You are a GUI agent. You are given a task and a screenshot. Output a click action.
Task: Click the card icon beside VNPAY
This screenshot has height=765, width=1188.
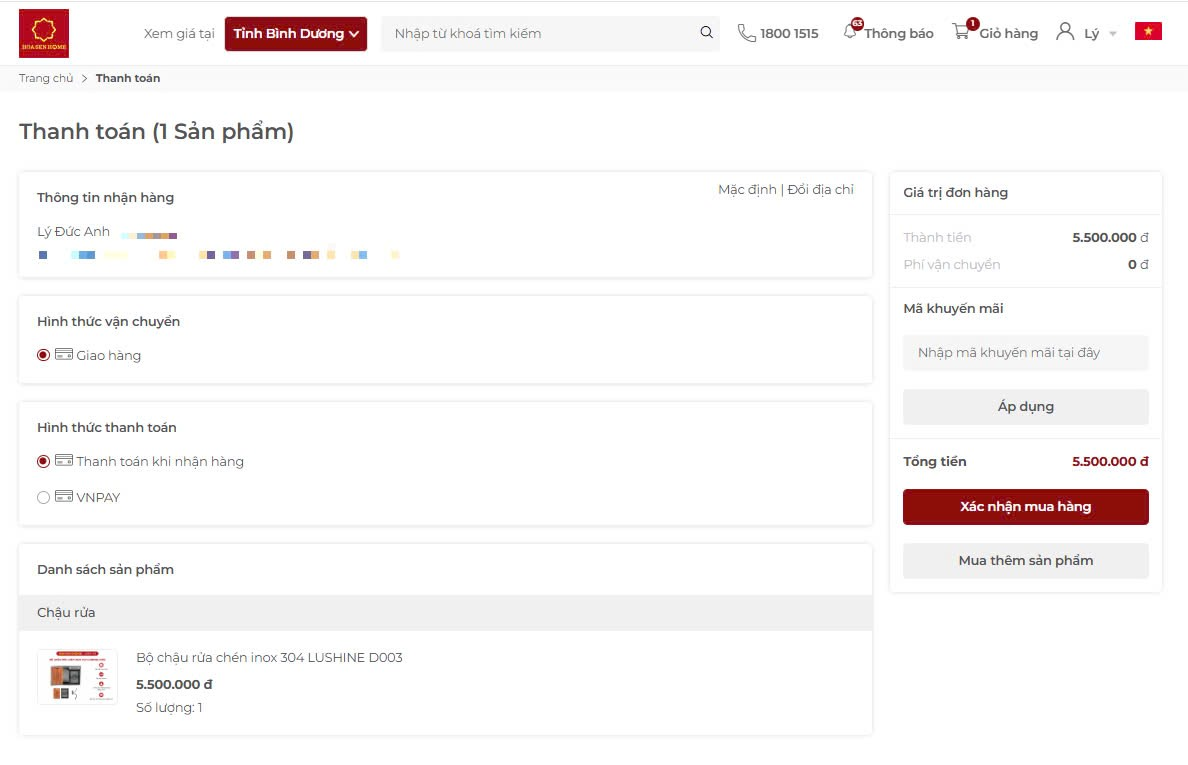pyautogui.click(x=64, y=497)
